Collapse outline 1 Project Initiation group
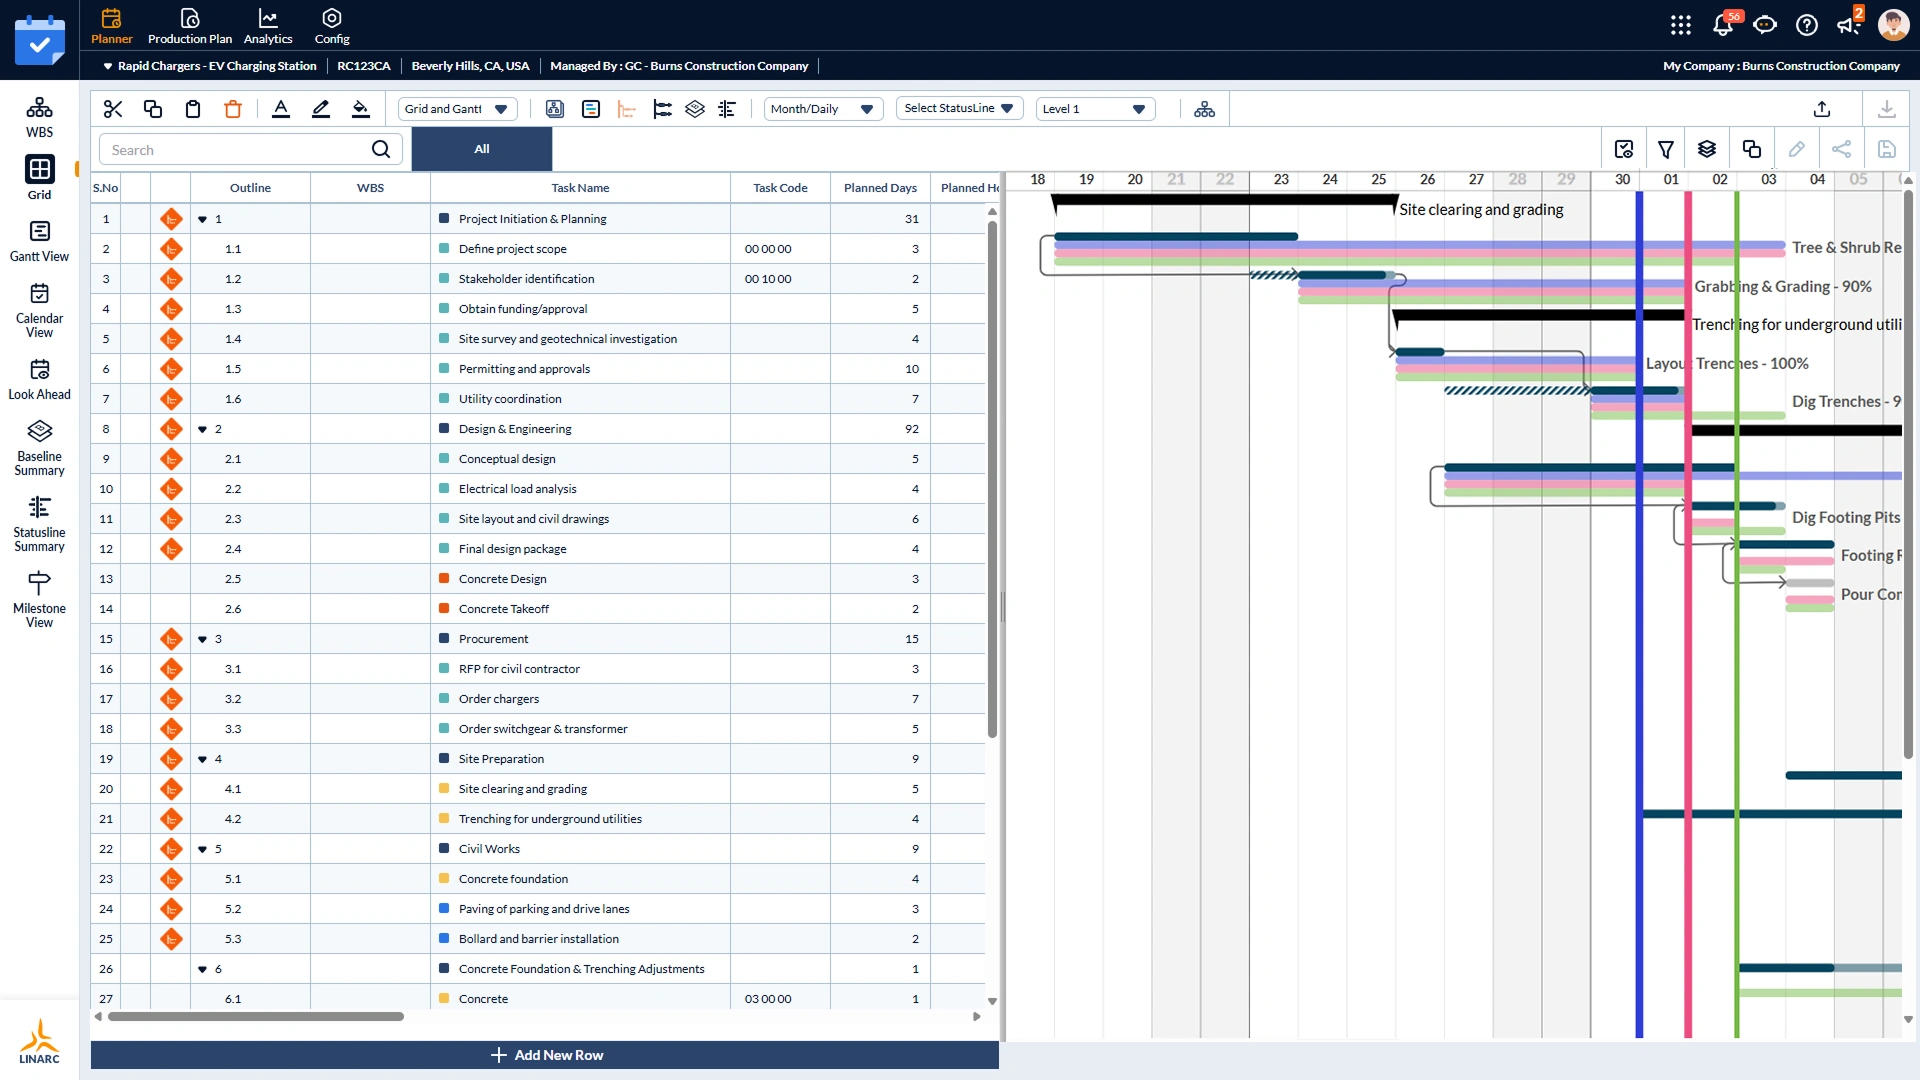The height and width of the screenshot is (1080, 1920). (x=202, y=219)
